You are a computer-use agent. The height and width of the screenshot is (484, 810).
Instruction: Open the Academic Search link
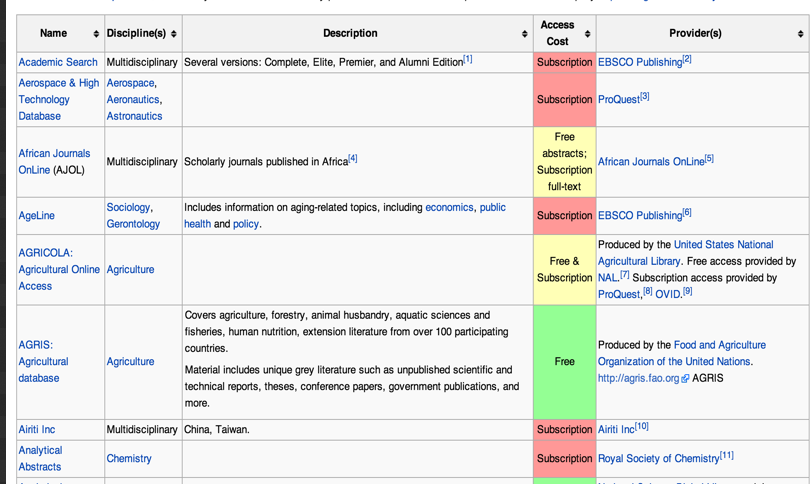(58, 62)
